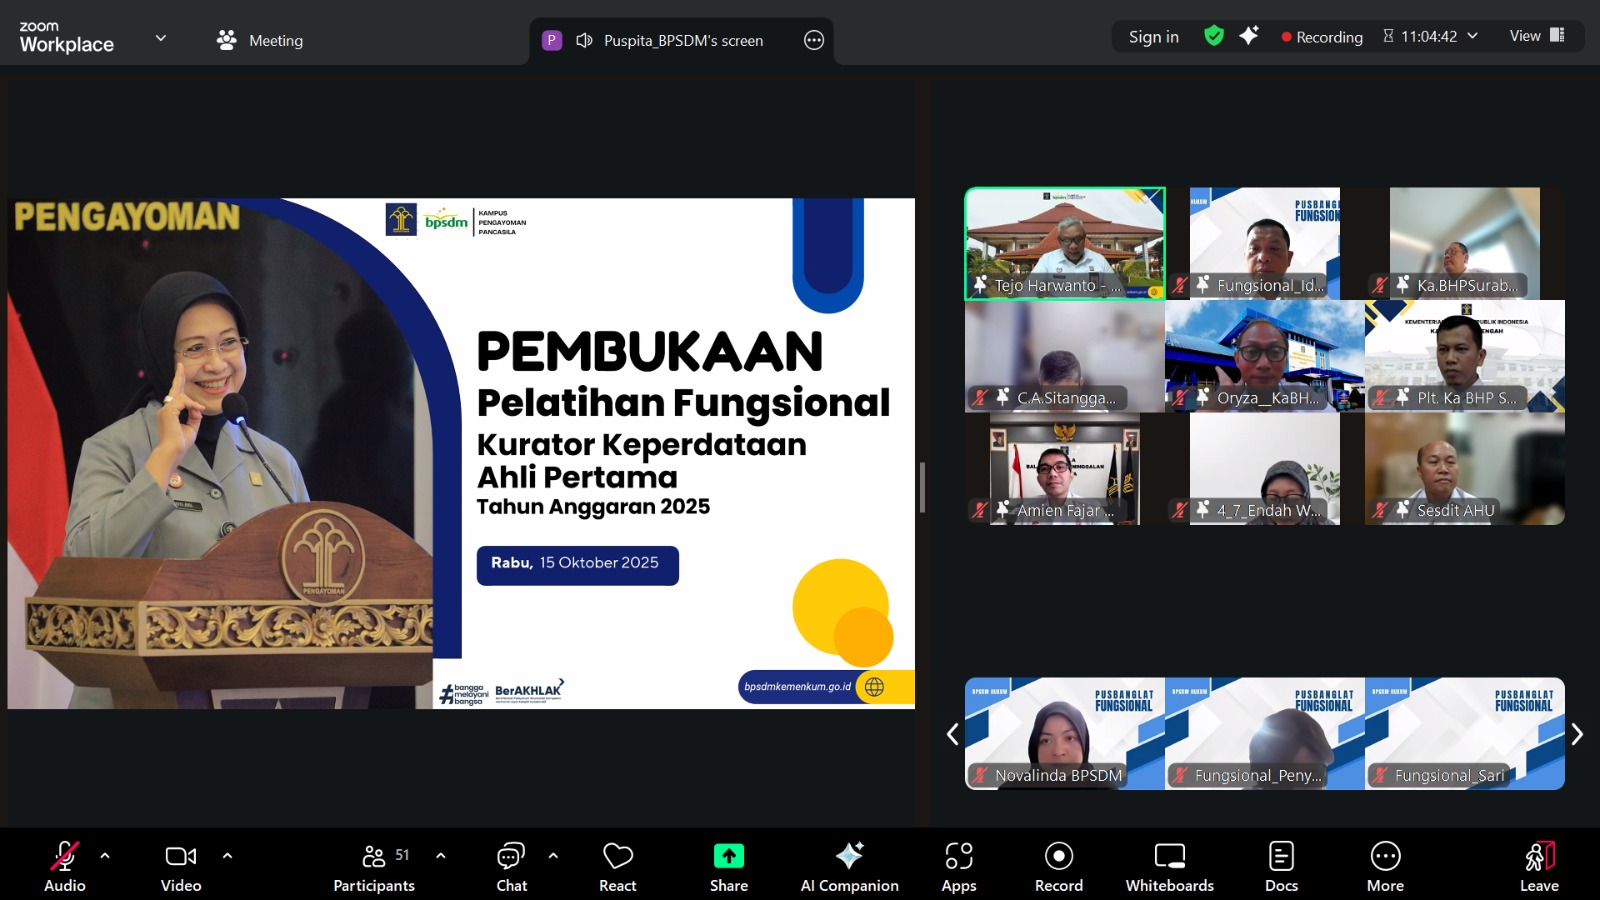The image size is (1600, 900).
Task: Open the Chat panel
Action: (x=511, y=866)
